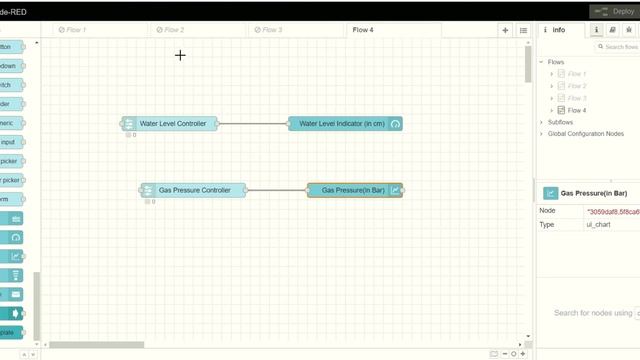
Task: Select Flow 3 label in info tree
Action: click(x=577, y=98)
